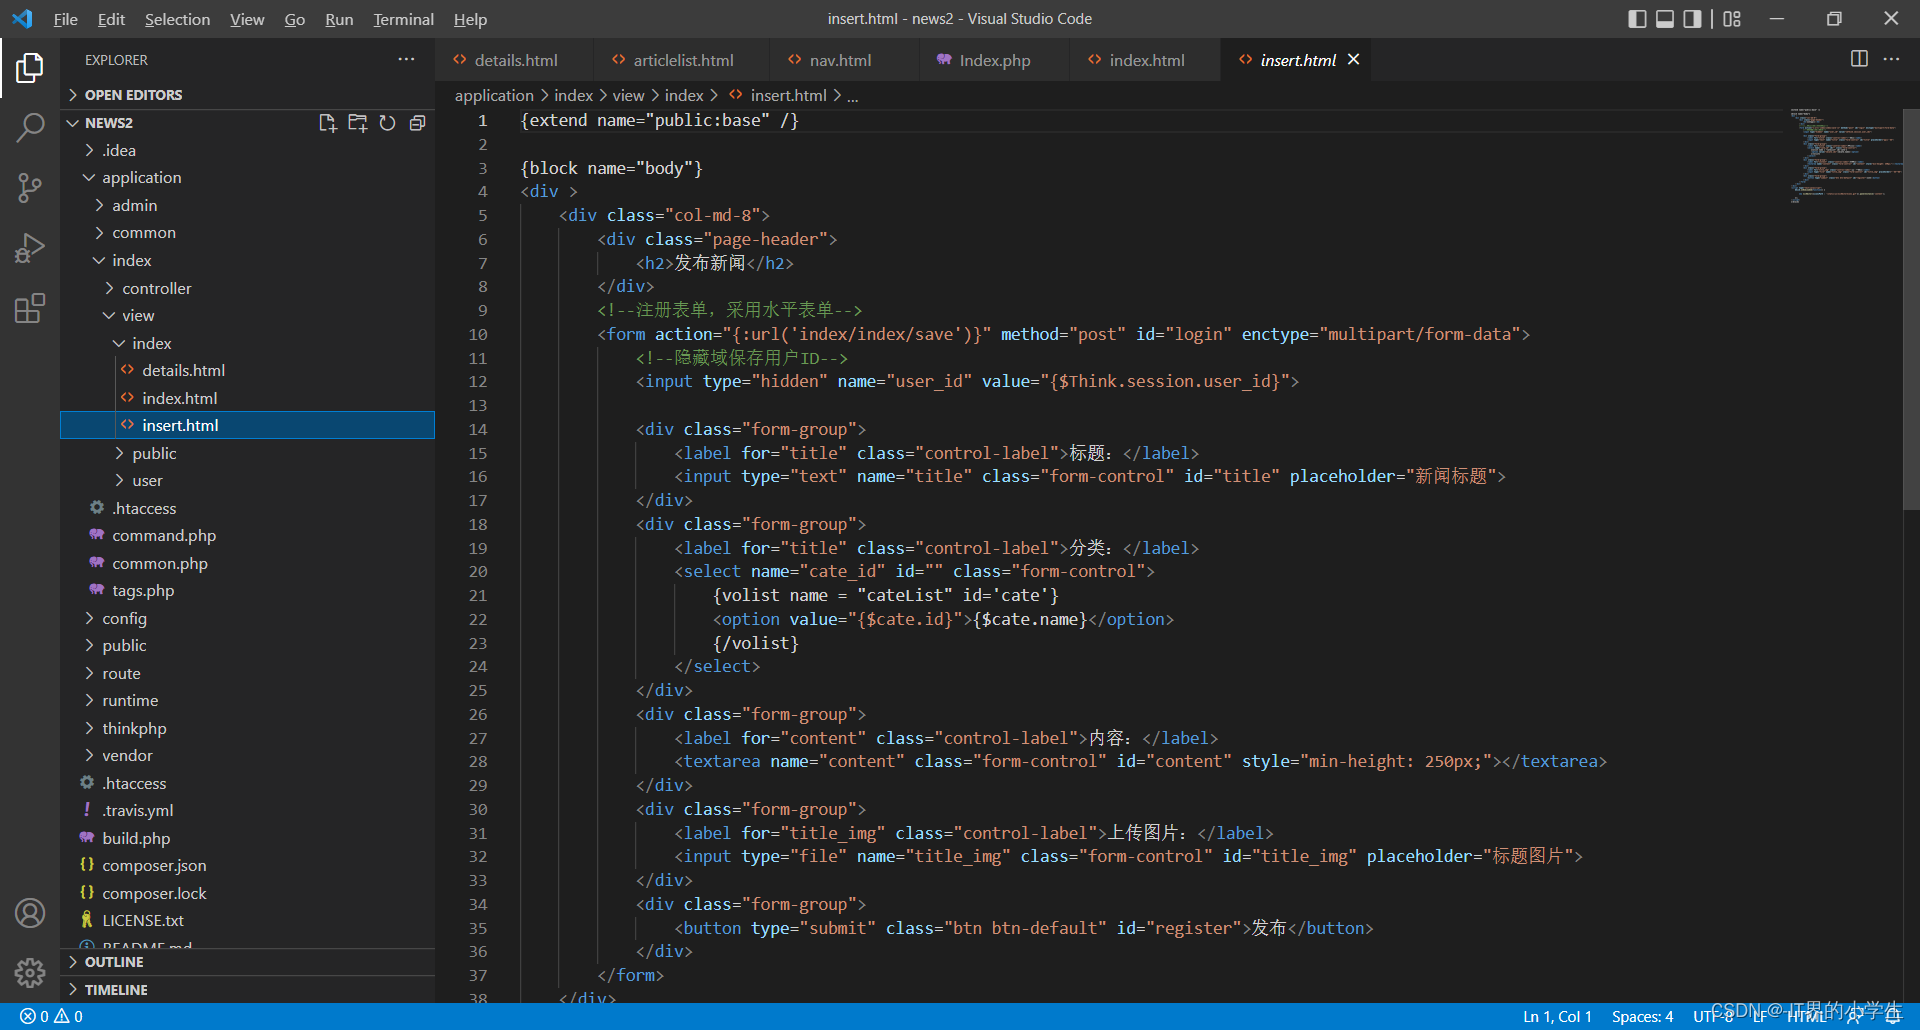Click New Folder icon in NEWS2 header
The width and height of the screenshot is (1920, 1030).
[x=357, y=123]
